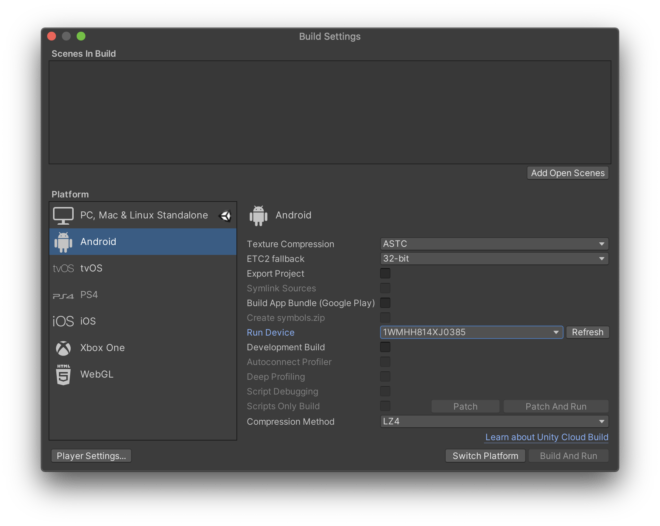
Task: Click the PS4 platform icon
Action: click(63, 295)
